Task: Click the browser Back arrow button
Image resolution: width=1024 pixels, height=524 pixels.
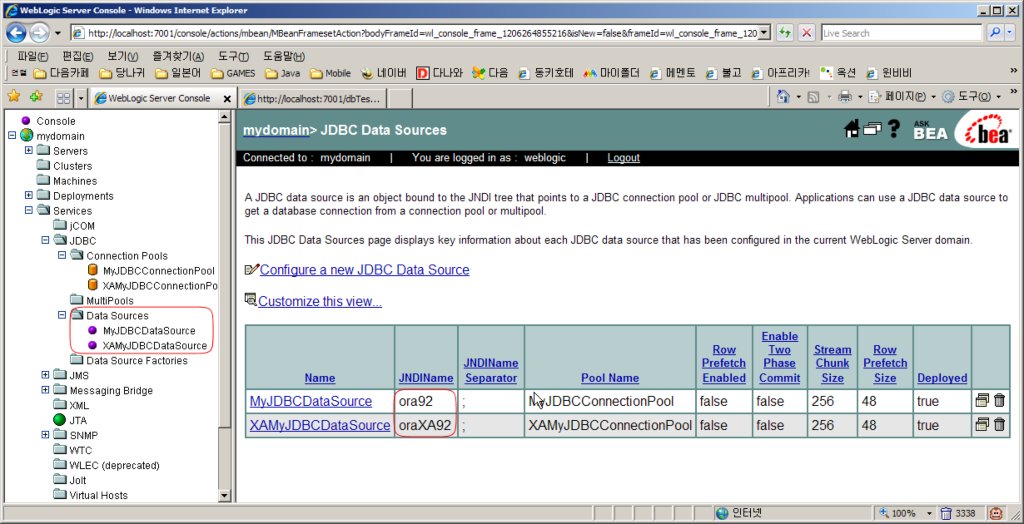Action: pos(16,33)
